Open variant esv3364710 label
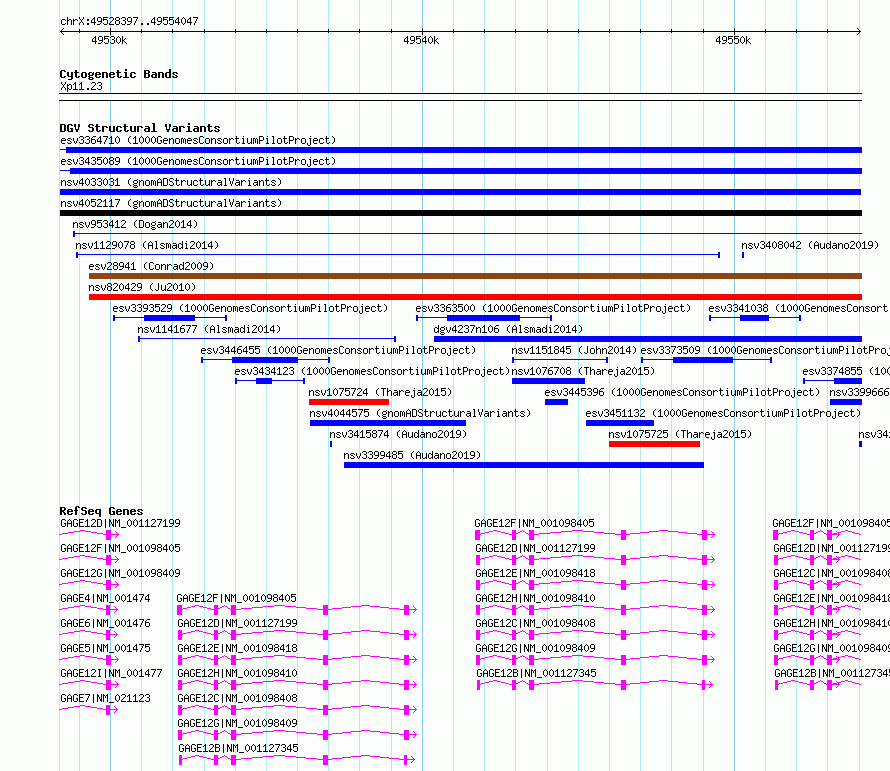Screen dimensions: 890x771 click(x=198, y=140)
